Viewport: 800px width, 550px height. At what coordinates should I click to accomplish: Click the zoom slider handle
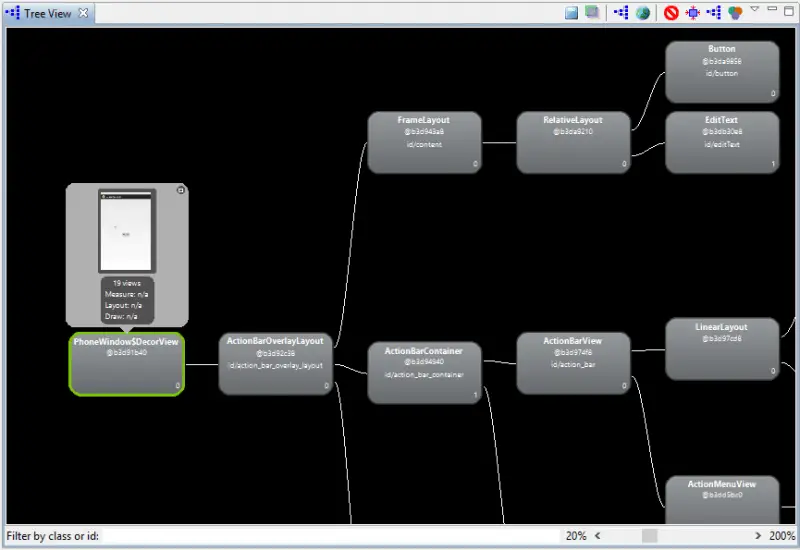[650, 536]
